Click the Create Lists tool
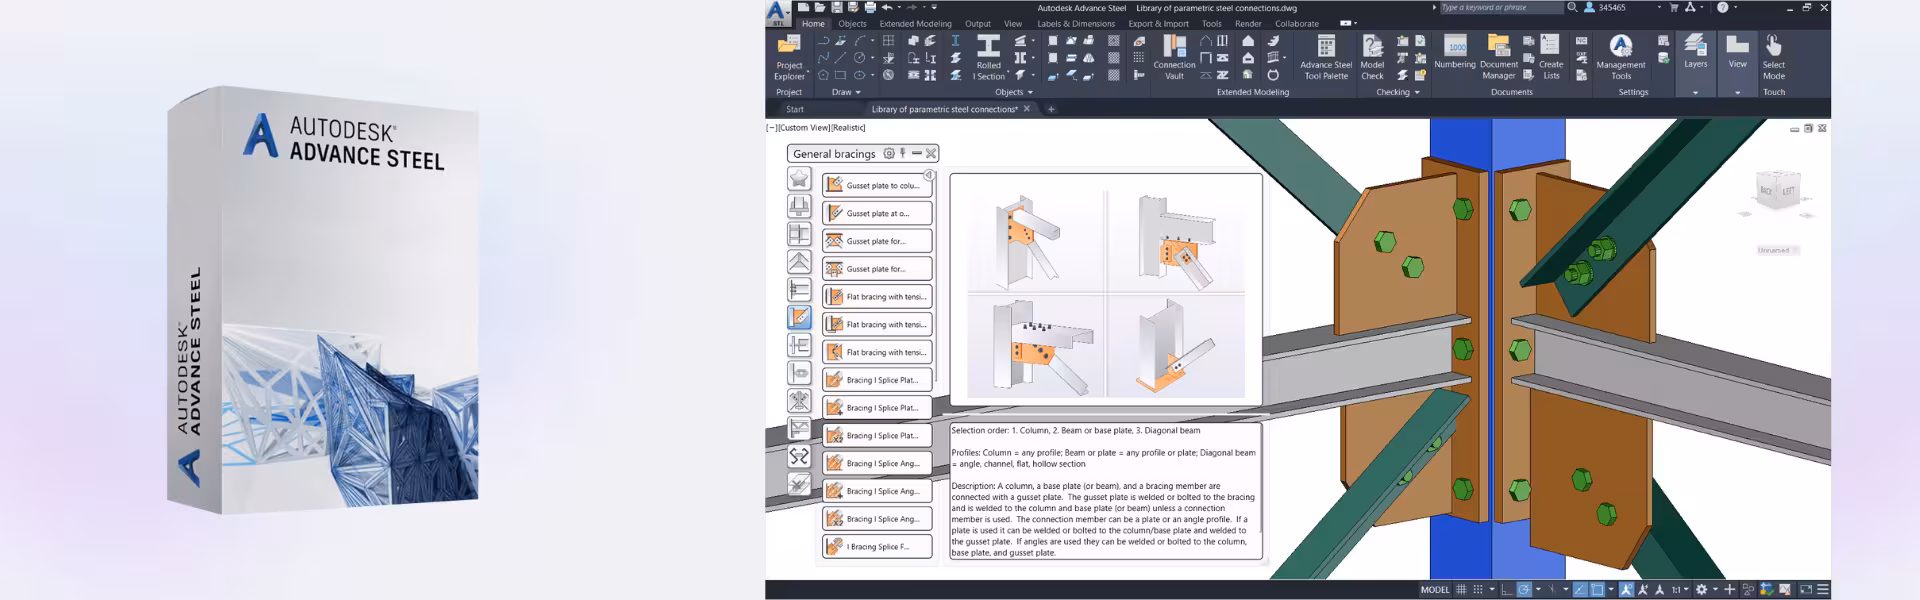This screenshot has width=1920, height=600. (1551, 57)
